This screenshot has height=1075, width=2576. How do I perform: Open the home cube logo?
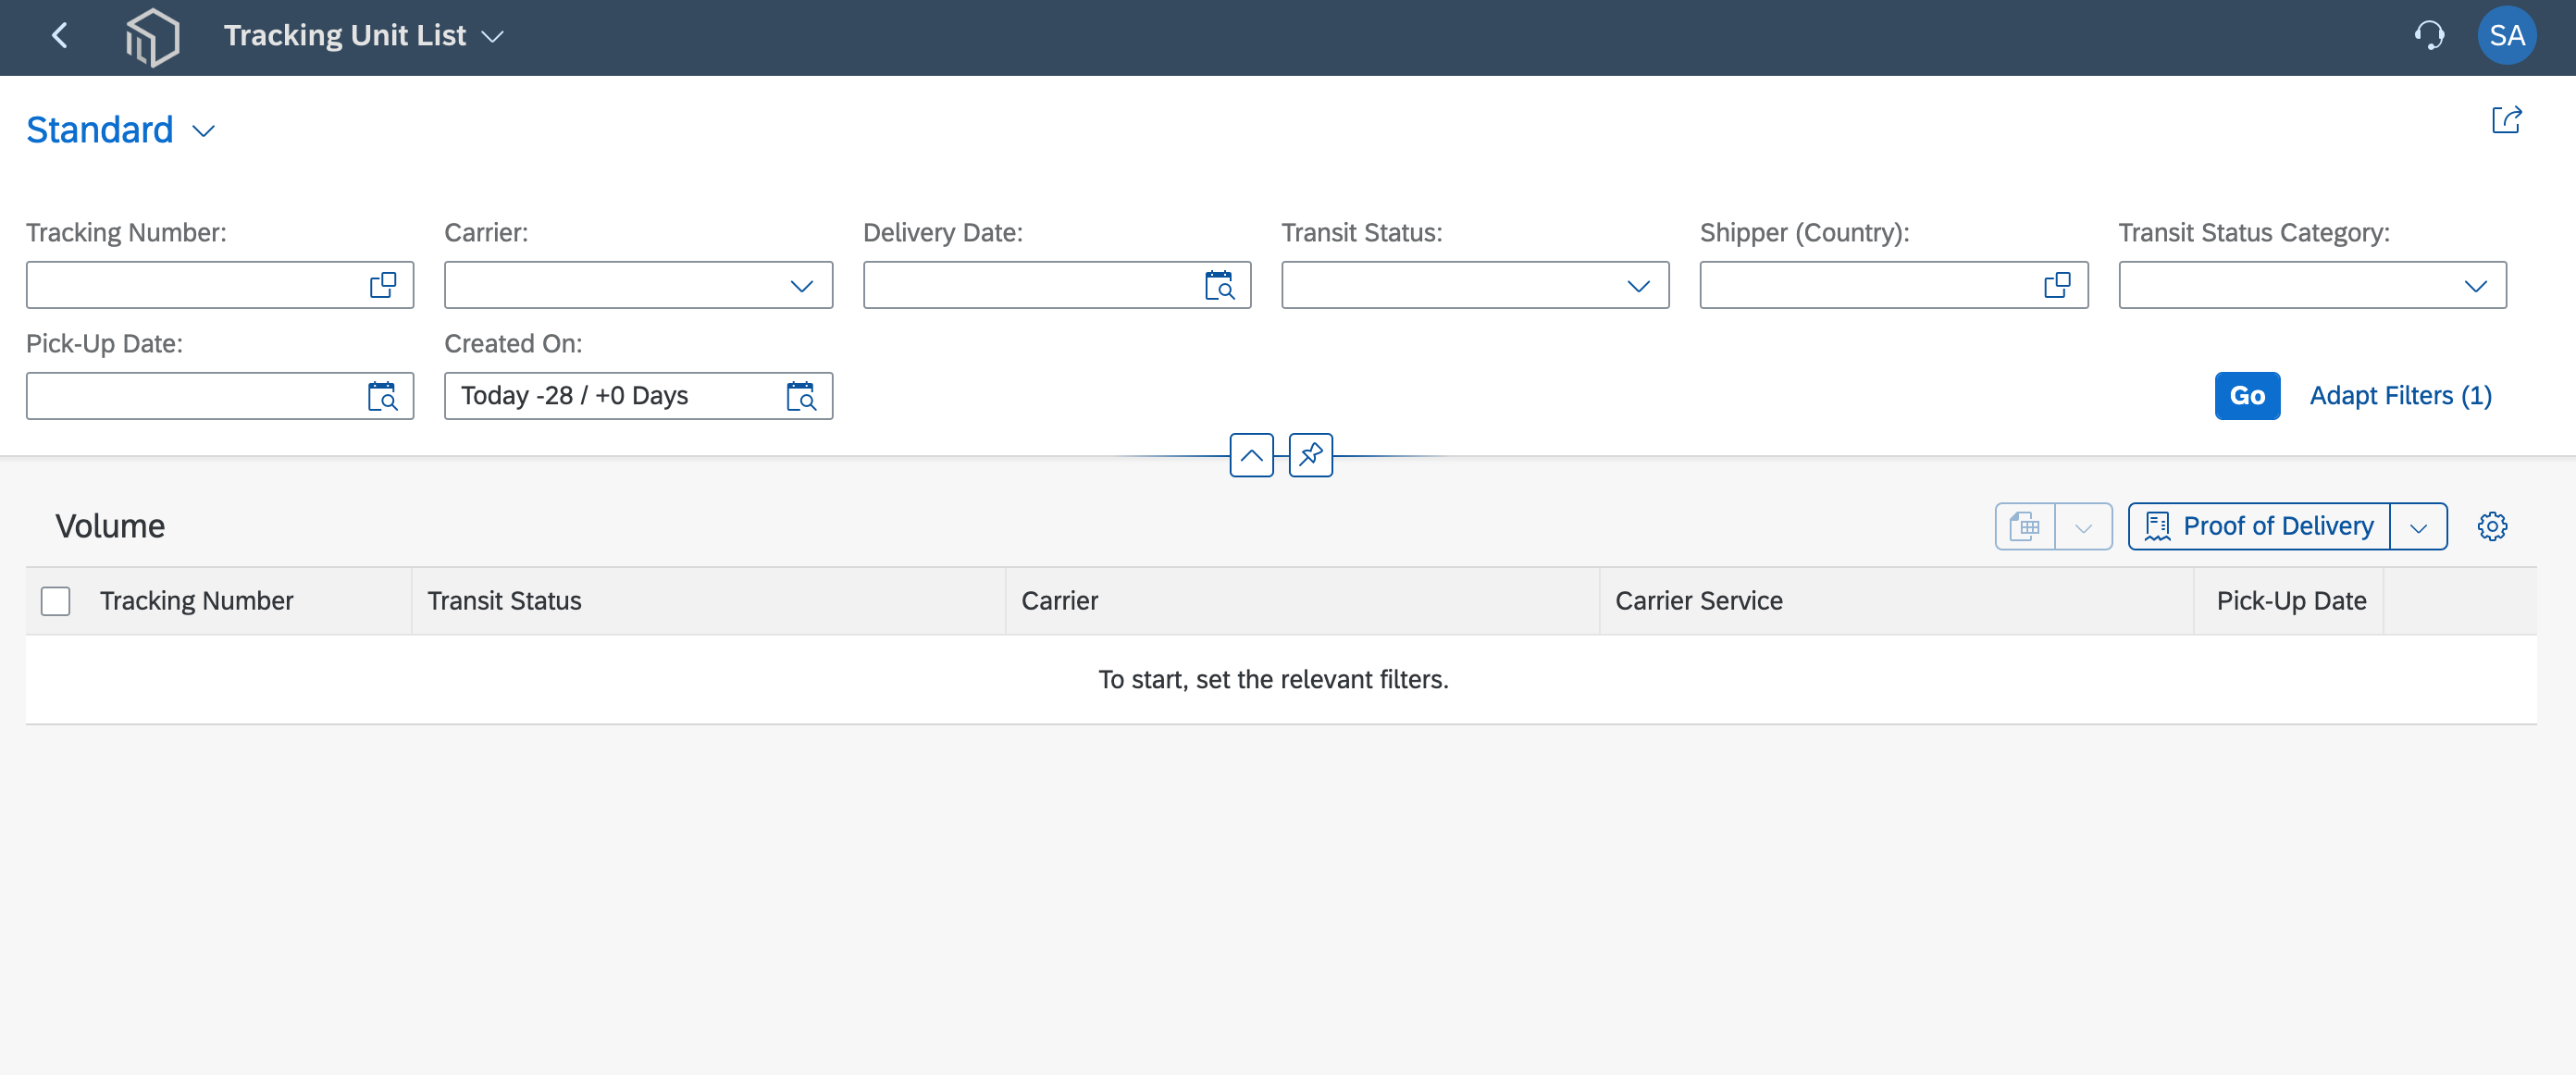[153, 37]
